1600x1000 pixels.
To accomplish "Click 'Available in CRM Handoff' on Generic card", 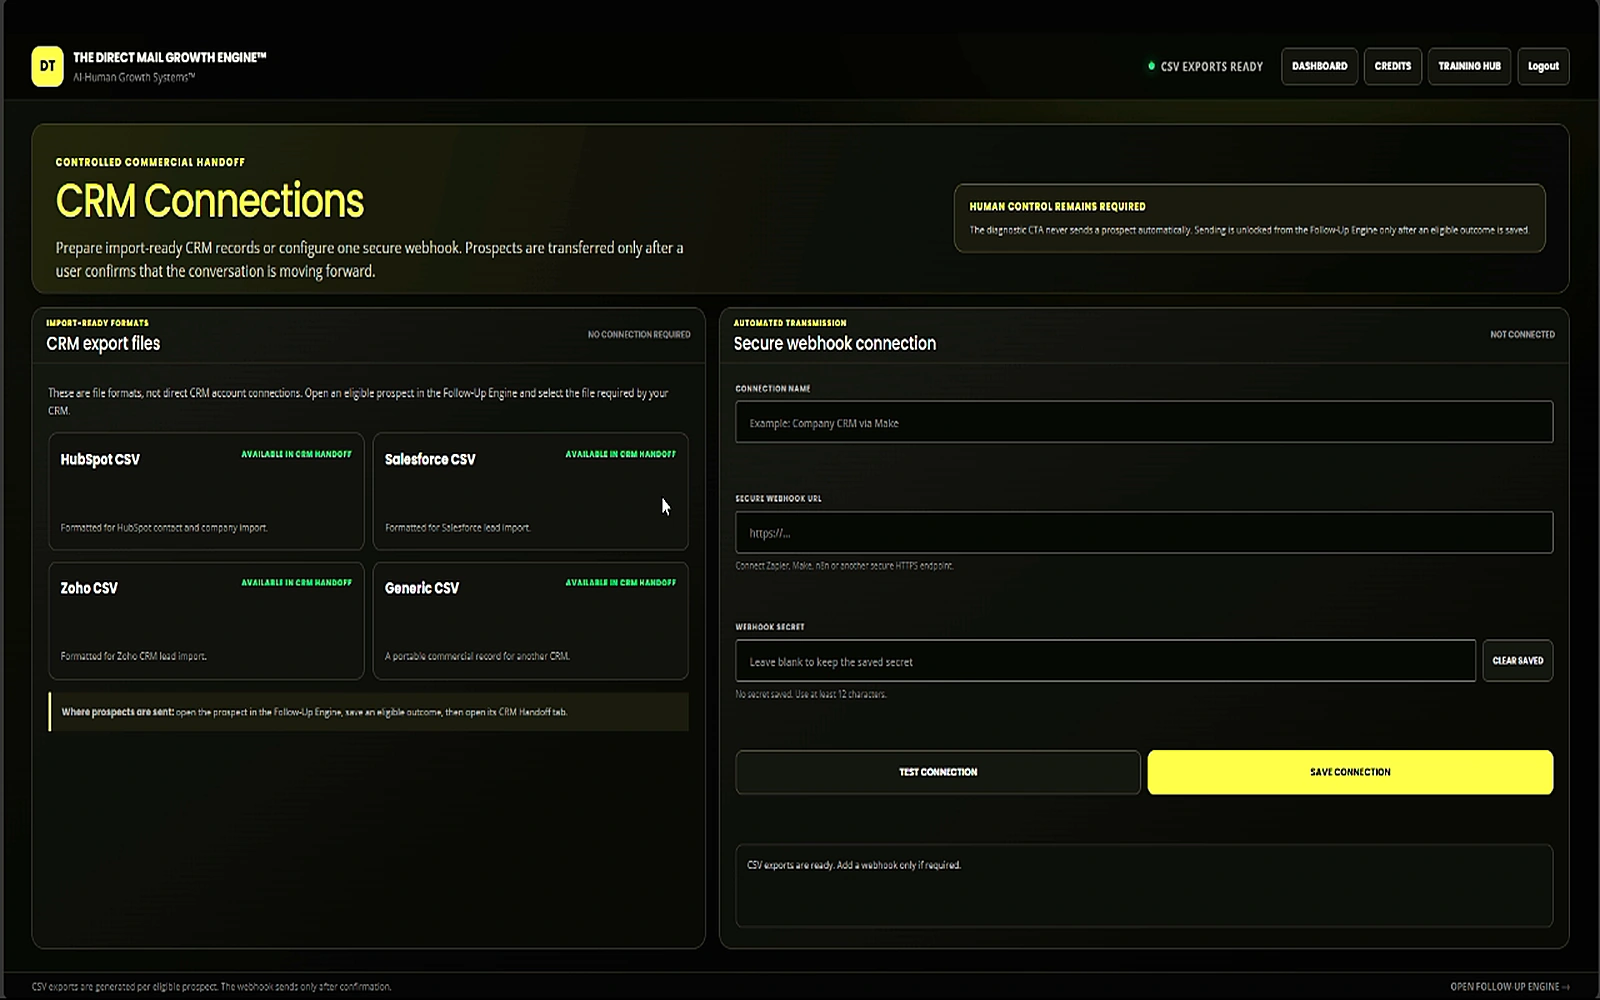I will (x=620, y=582).
